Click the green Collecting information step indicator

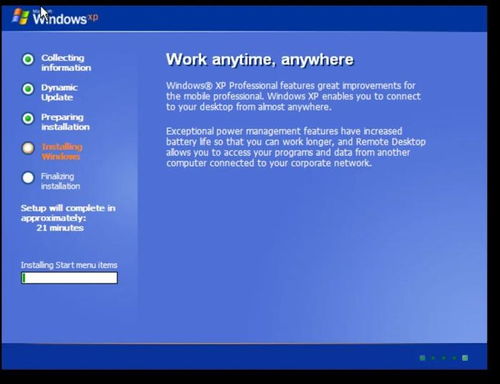[28, 59]
